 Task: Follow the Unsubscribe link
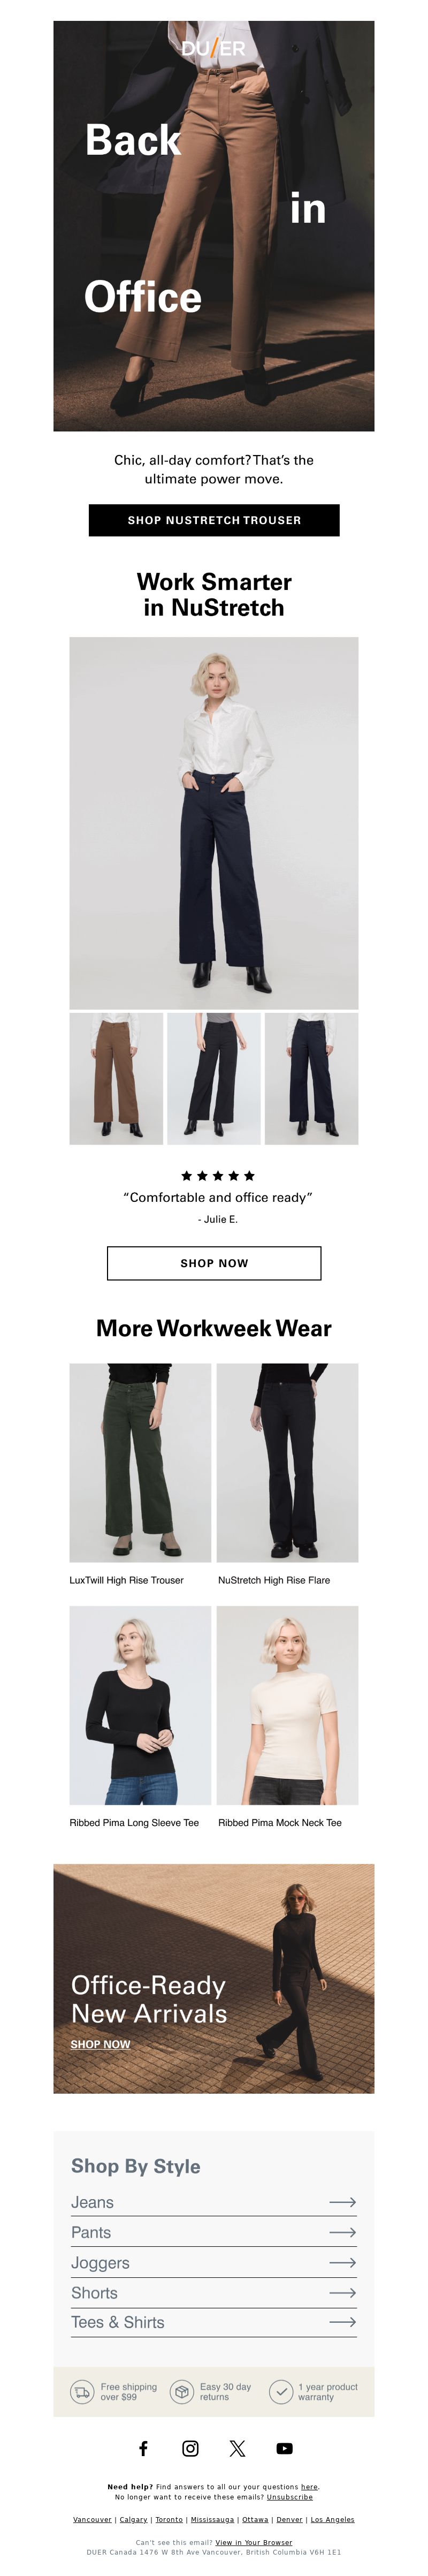pos(289,2496)
